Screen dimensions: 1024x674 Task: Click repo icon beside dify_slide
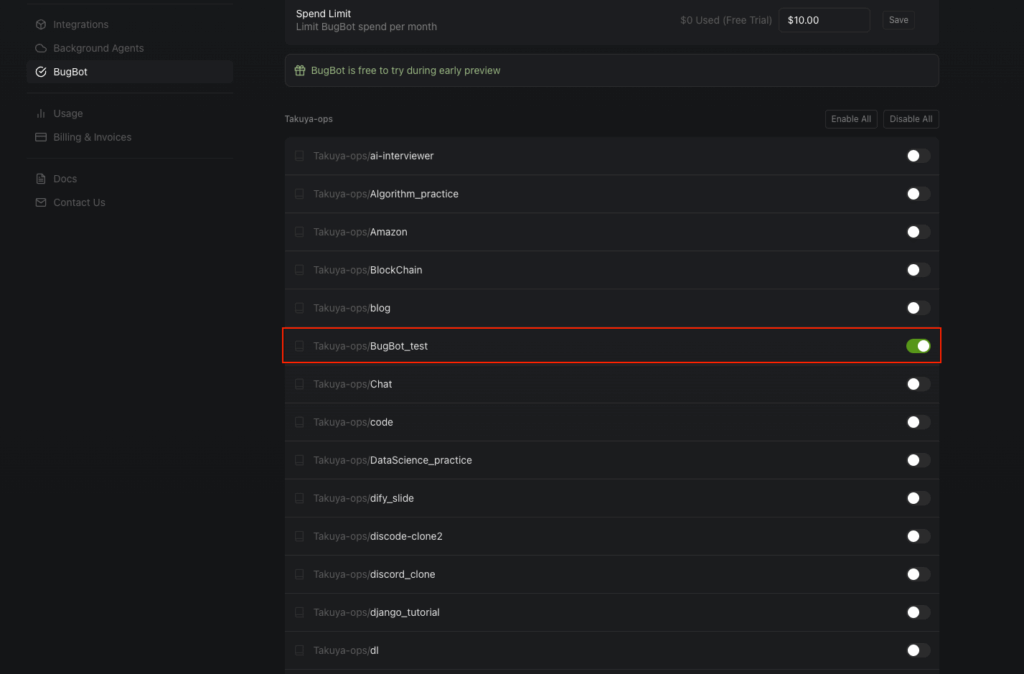coord(299,498)
